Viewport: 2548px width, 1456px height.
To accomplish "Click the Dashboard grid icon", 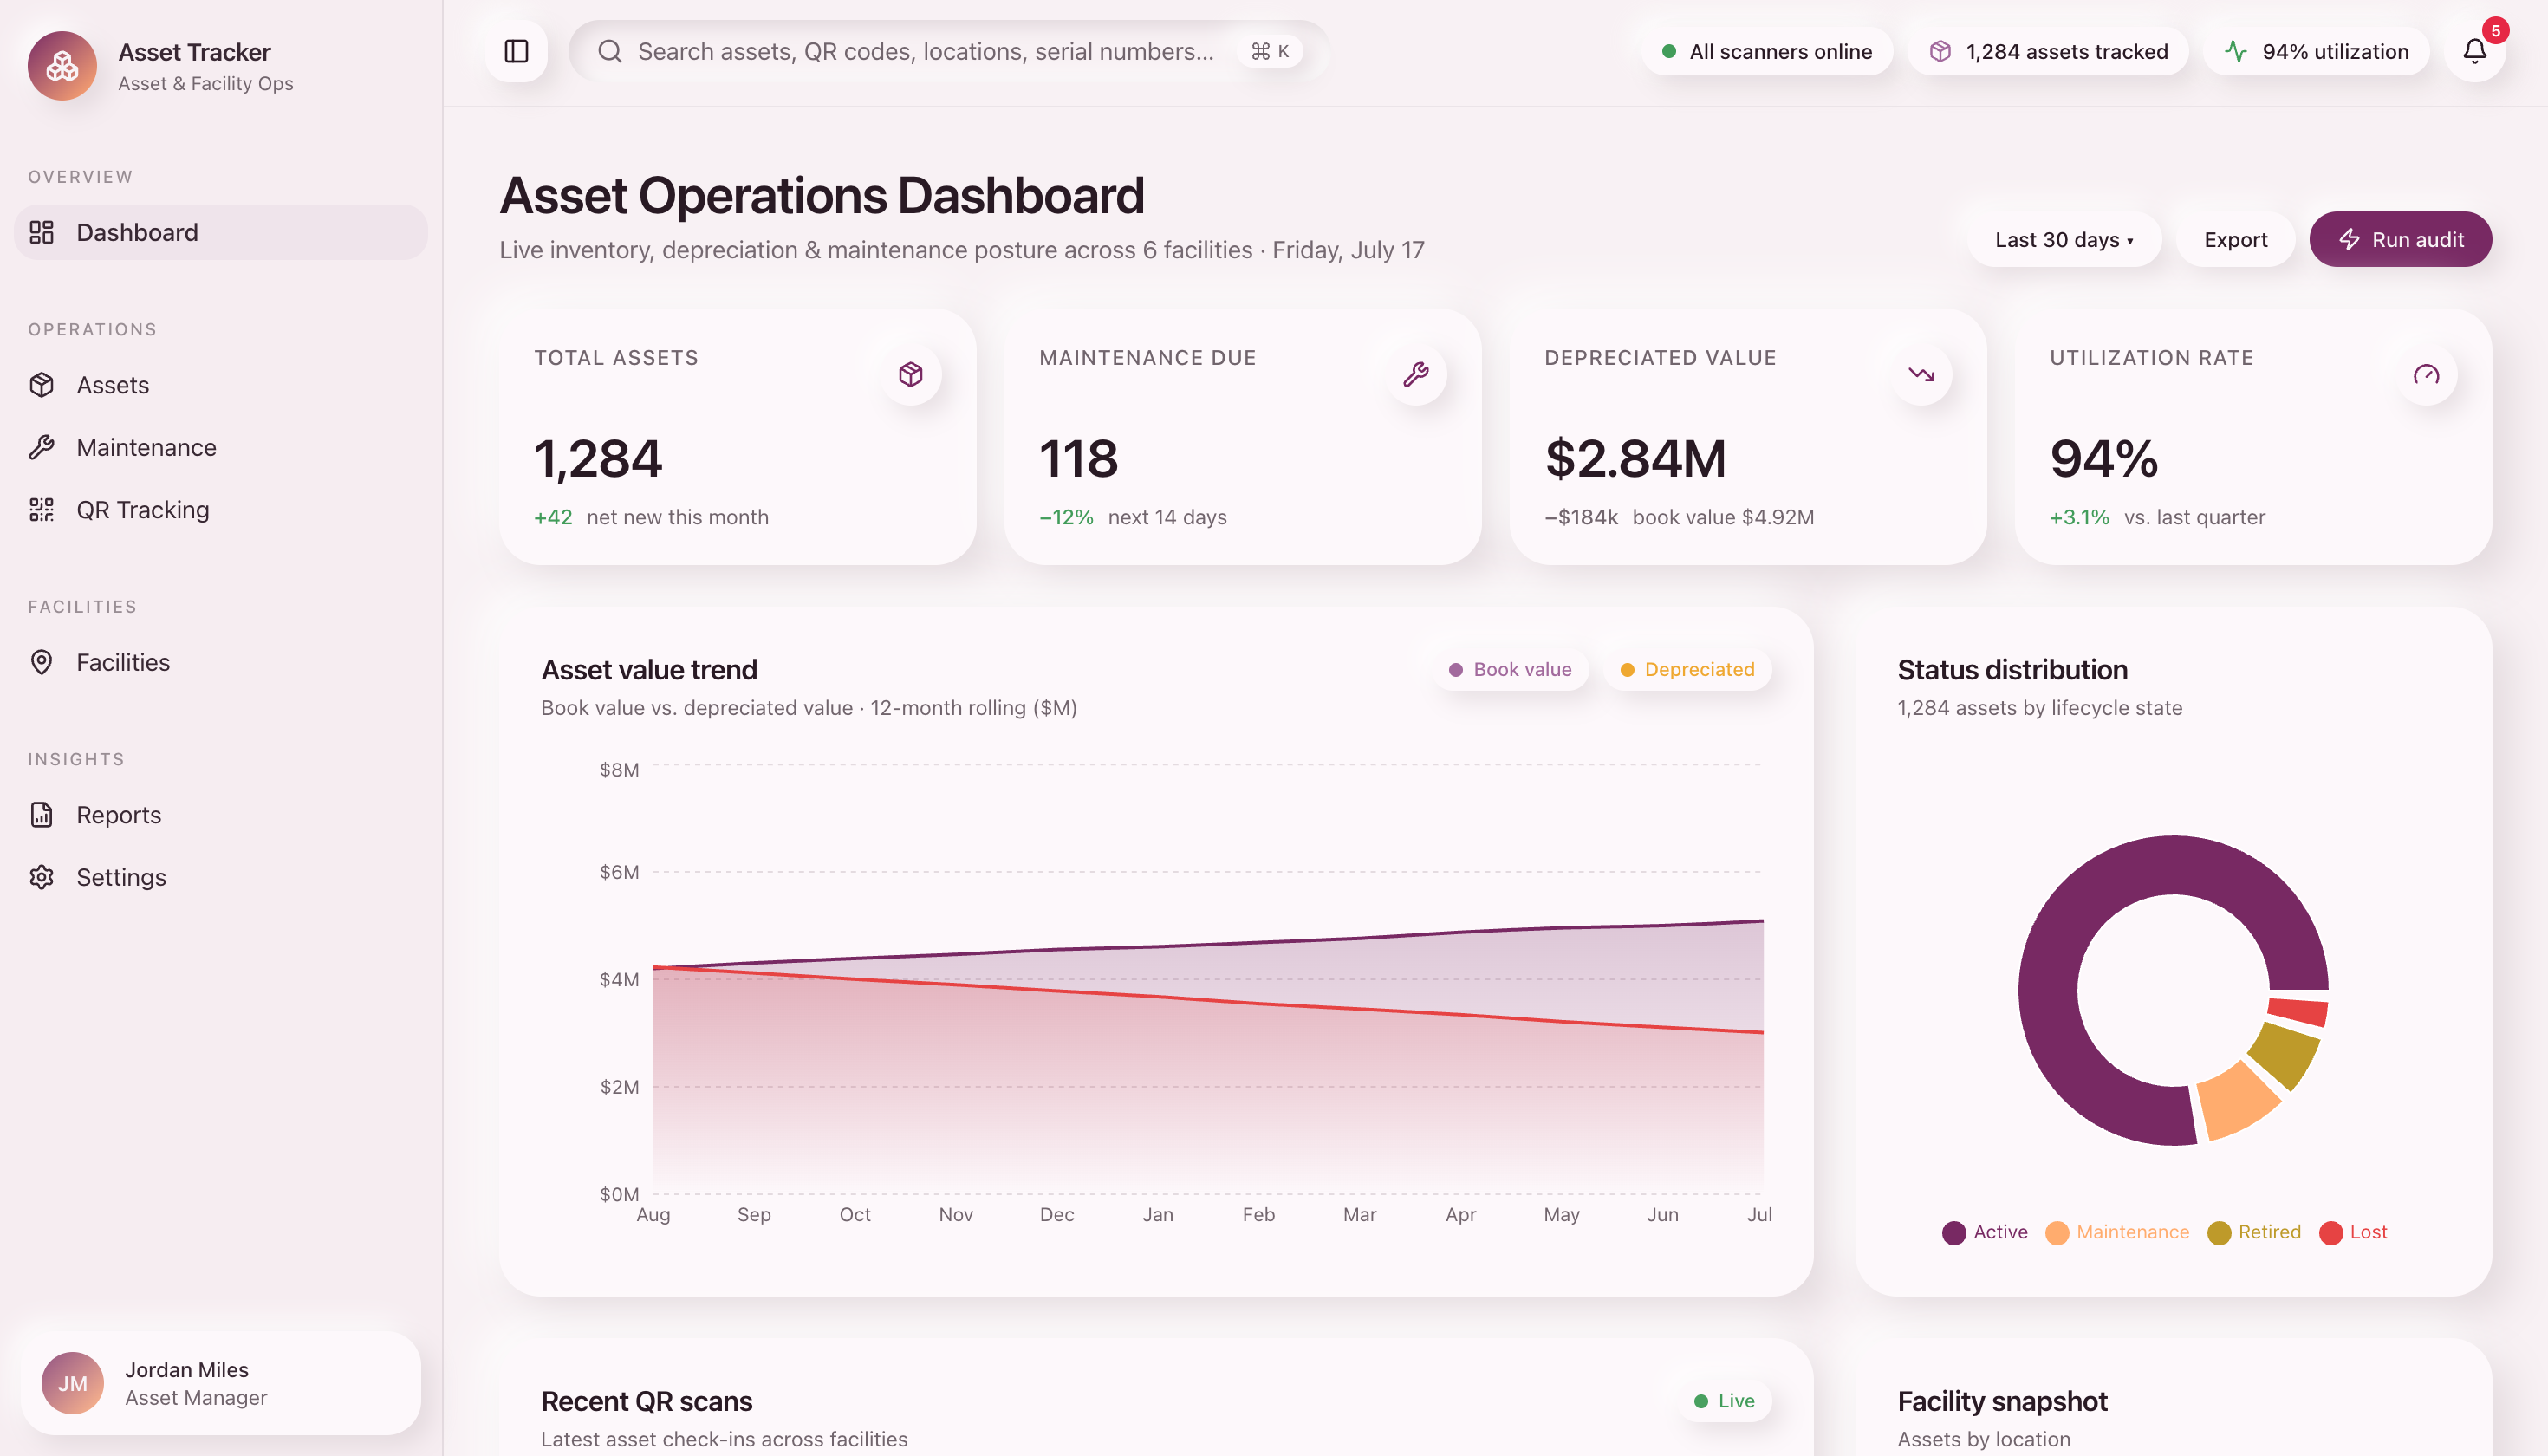I will [x=42, y=232].
